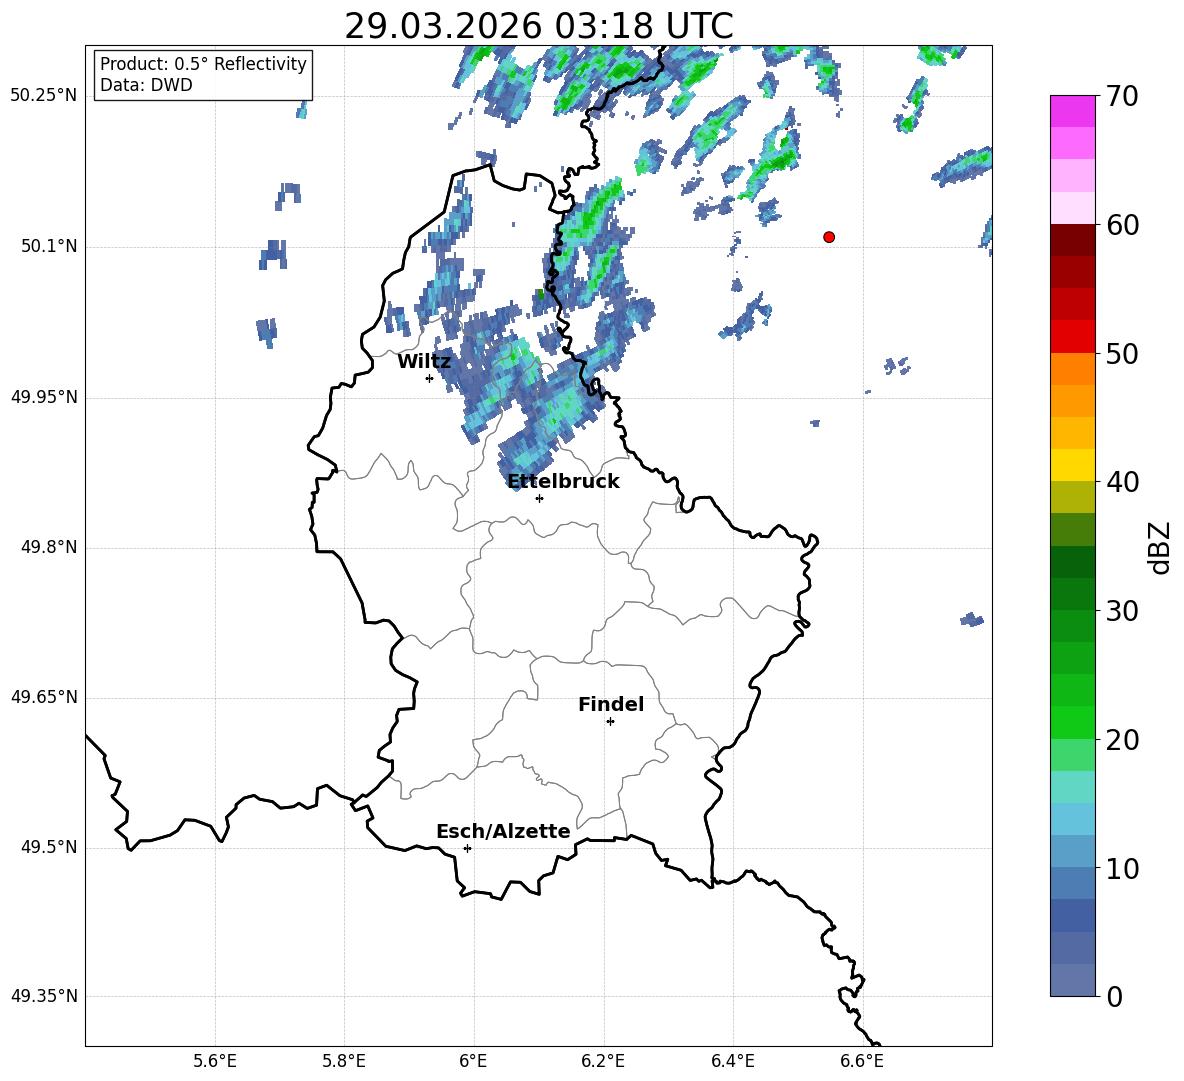Click the dBZ colorbar label

pyautogui.click(x=1159, y=547)
